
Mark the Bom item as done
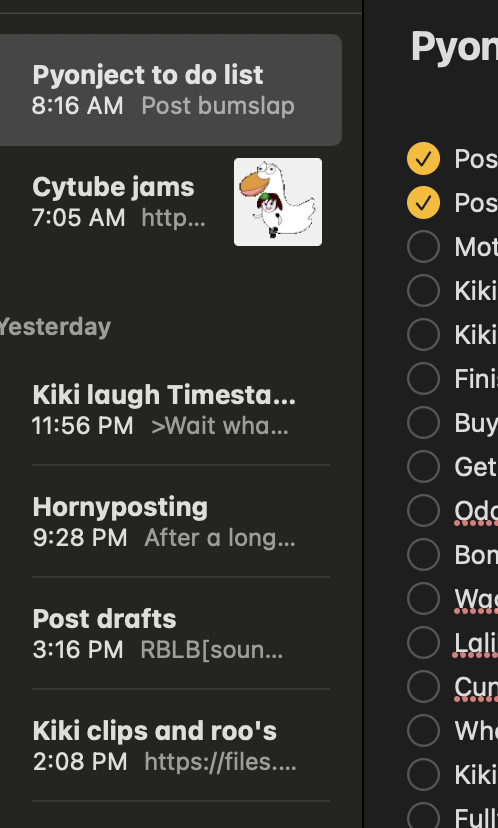pyautogui.click(x=424, y=554)
